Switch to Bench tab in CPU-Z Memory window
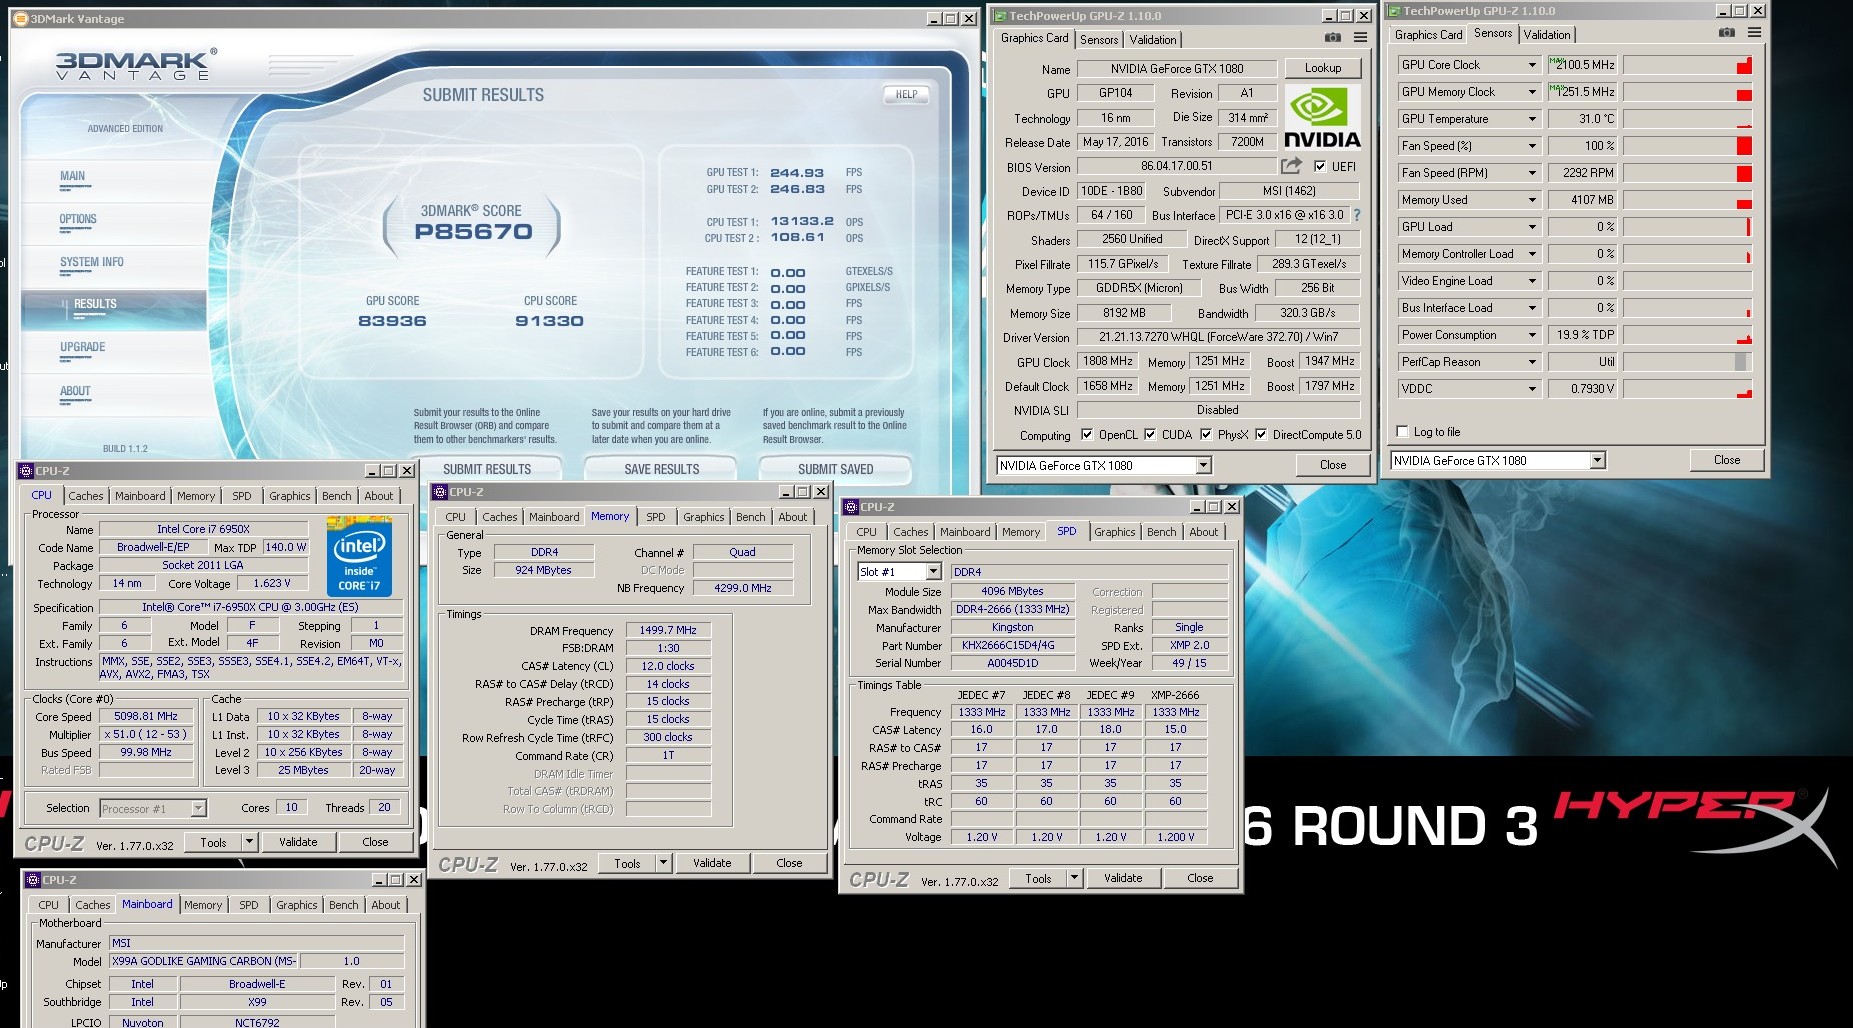This screenshot has height=1028, width=1853. 750,517
